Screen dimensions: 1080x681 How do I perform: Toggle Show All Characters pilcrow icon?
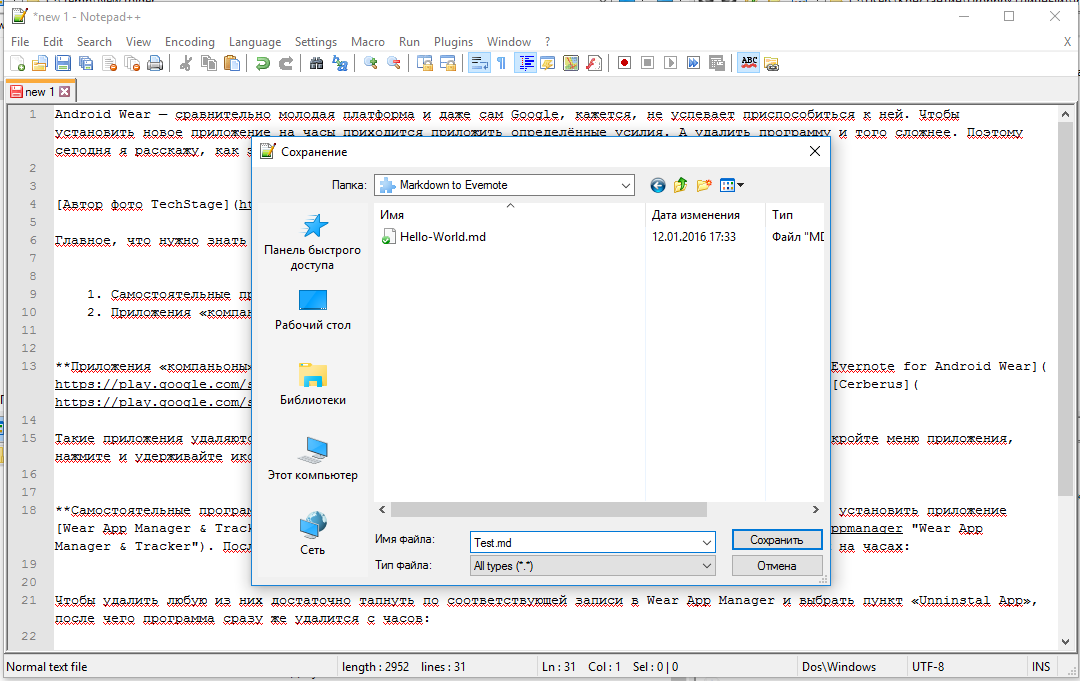pos(501,63)
